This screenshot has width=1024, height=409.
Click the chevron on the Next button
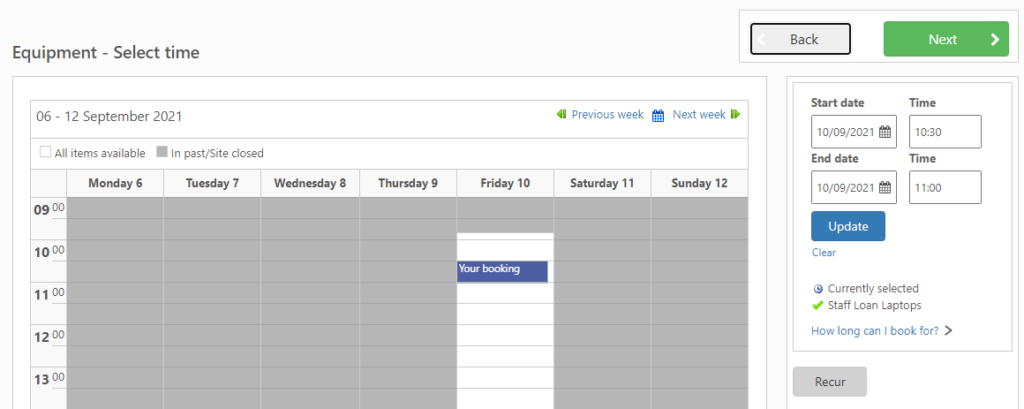click(994, 40)
